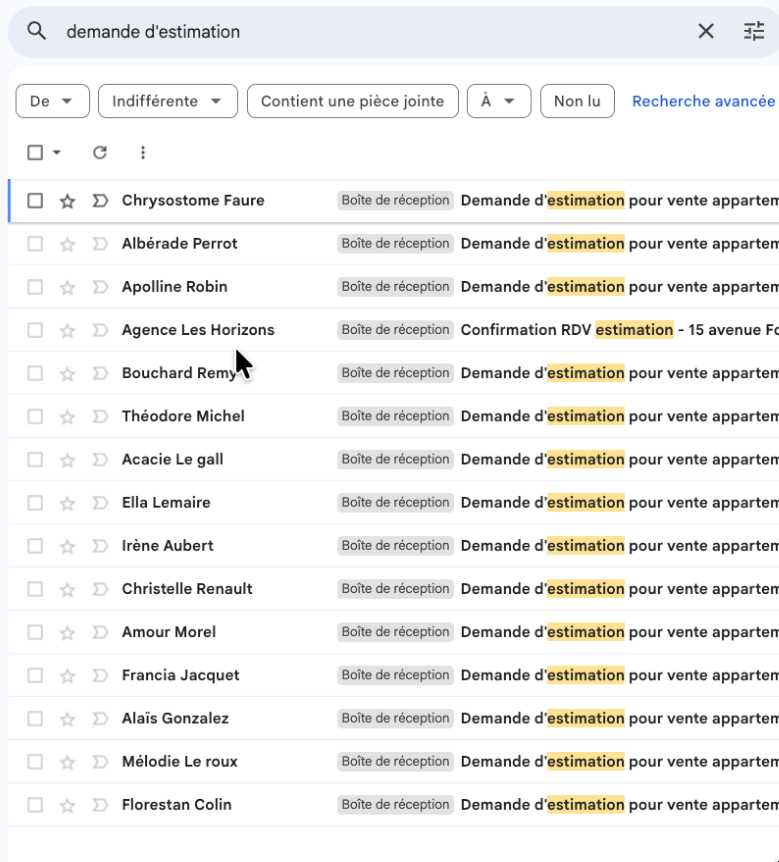This screenshot has height=862, width=779.
Task: Open the three-dot more actions menu
Action: pyautogui.click(x=143, y=152)
